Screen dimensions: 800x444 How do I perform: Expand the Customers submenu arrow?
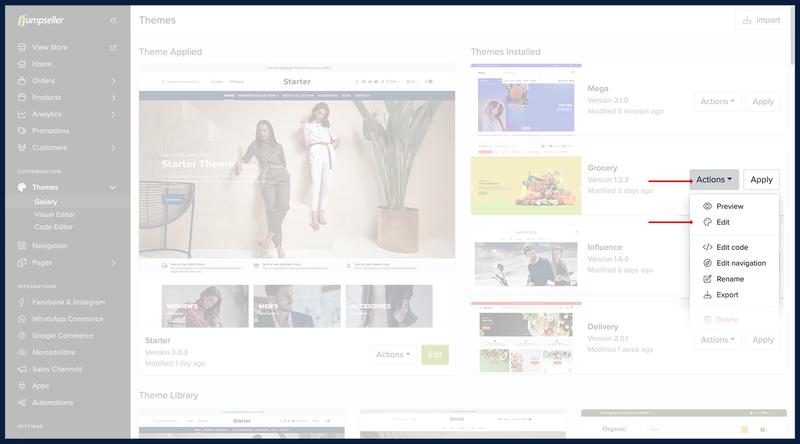113,147
